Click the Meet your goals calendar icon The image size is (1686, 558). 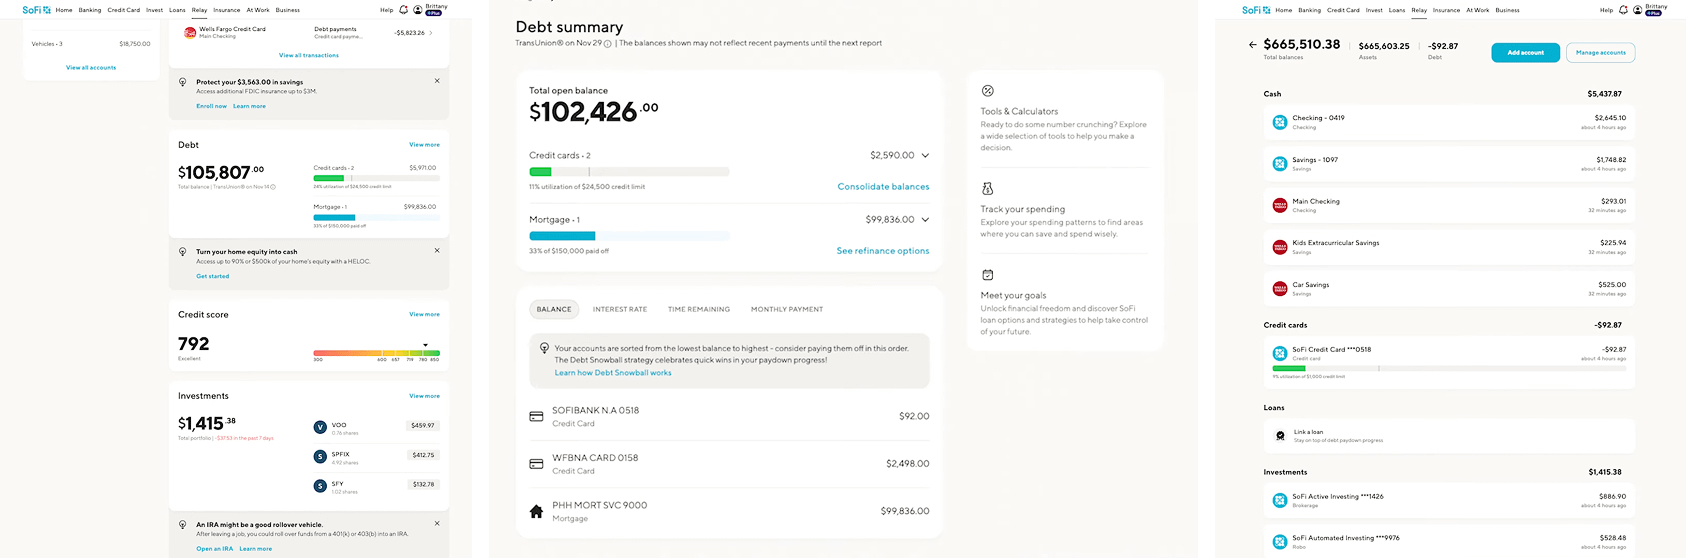pos(987,275)
